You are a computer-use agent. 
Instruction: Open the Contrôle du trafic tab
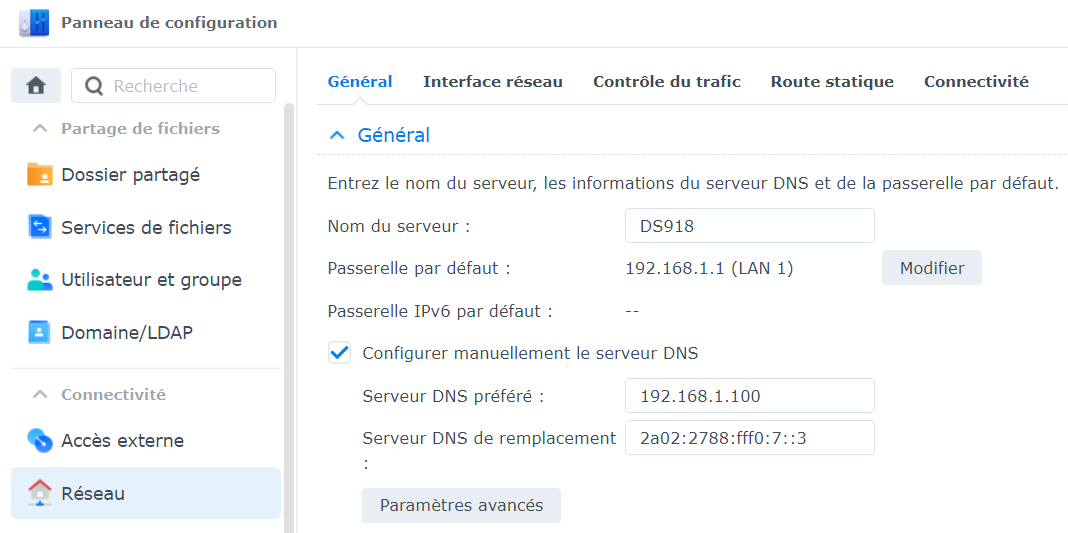point(667,82)
